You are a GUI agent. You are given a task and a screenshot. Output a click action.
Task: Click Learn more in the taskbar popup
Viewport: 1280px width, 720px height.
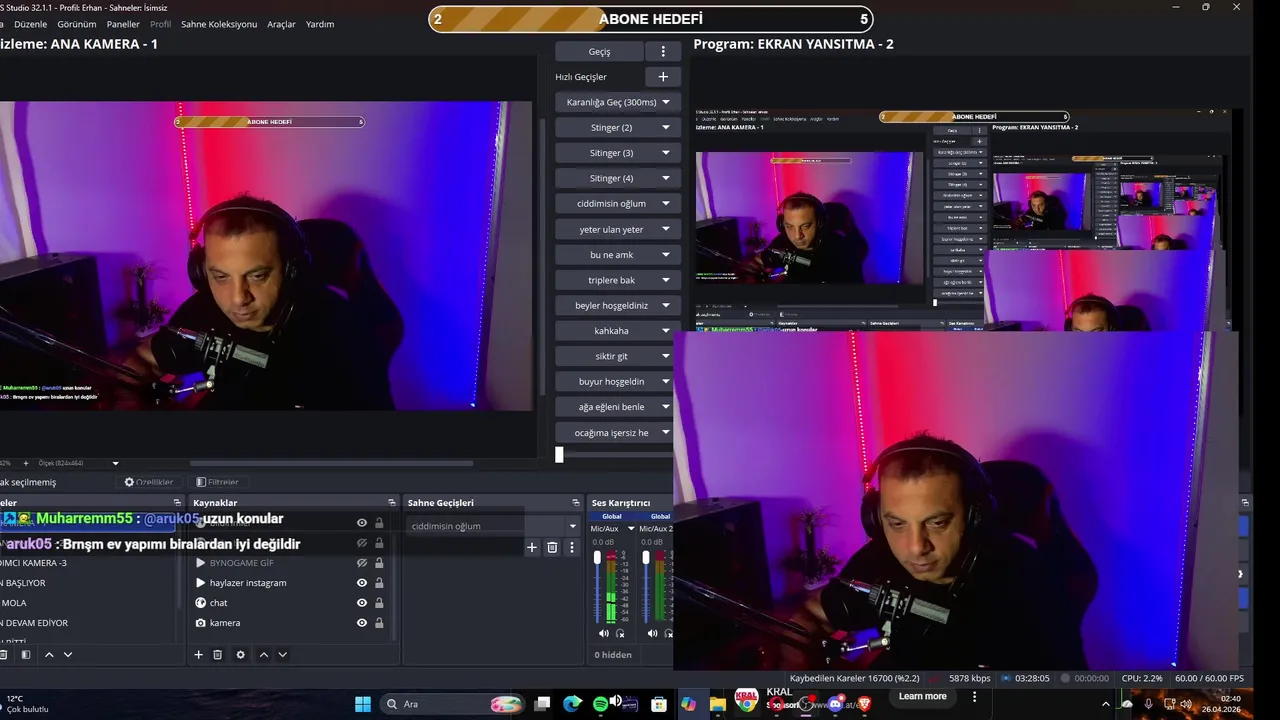point(922,697)
